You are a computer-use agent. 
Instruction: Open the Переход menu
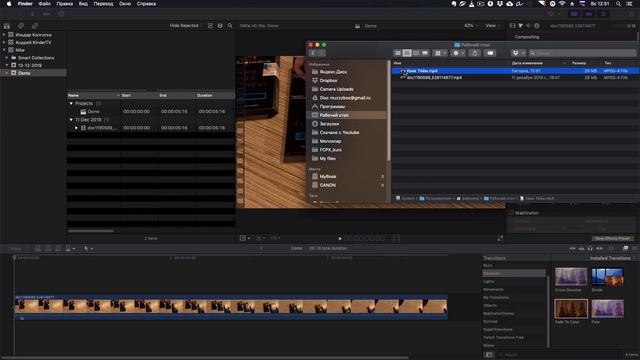103,4
